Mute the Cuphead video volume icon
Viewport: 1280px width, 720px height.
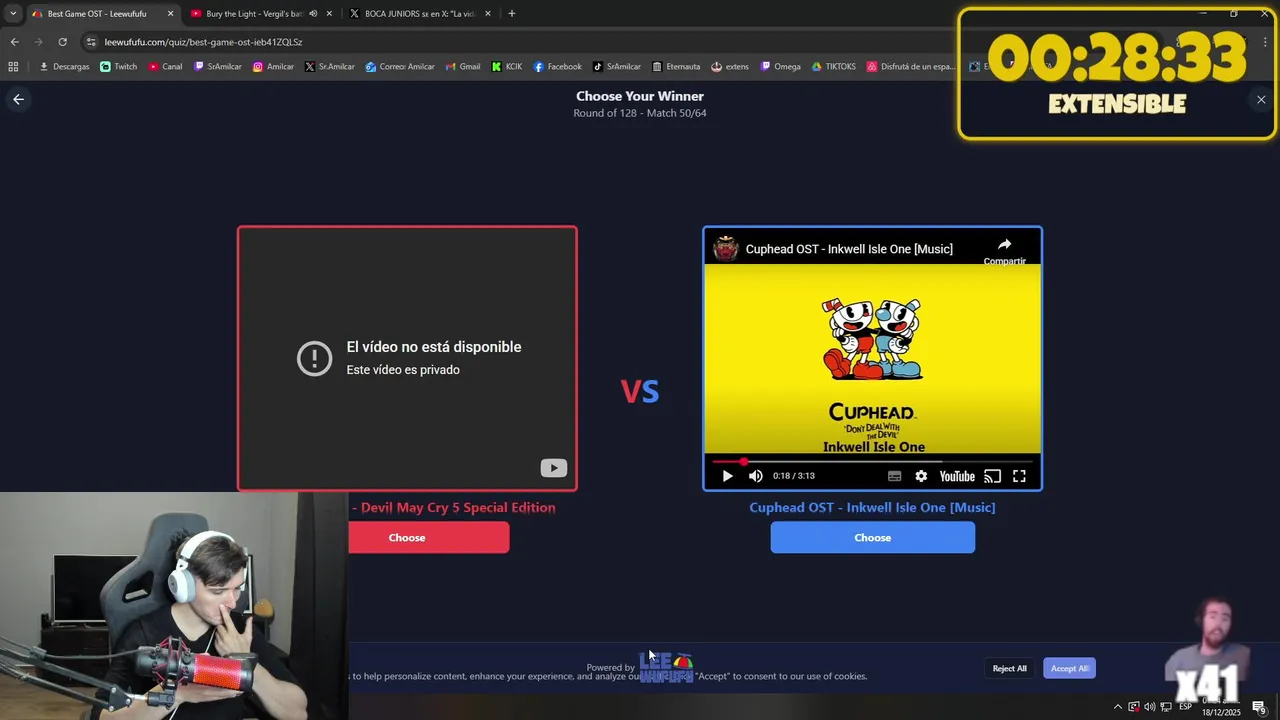coord(756,476)
